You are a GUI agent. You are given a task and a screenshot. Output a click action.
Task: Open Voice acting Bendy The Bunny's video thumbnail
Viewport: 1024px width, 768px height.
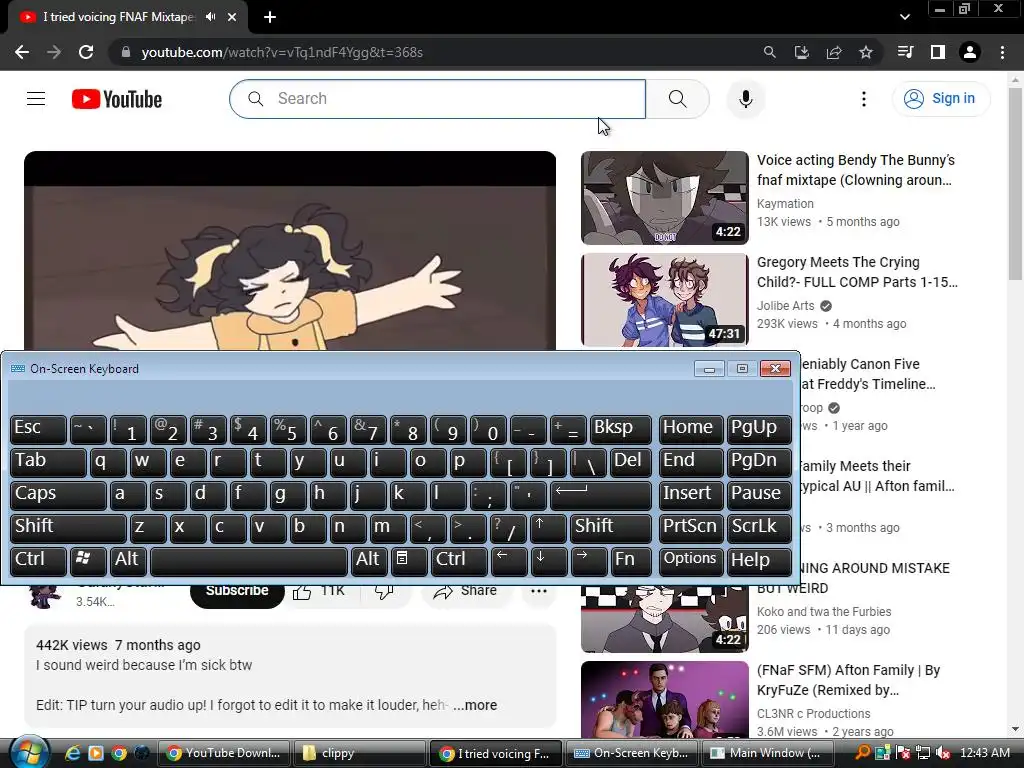coord(665,198)
